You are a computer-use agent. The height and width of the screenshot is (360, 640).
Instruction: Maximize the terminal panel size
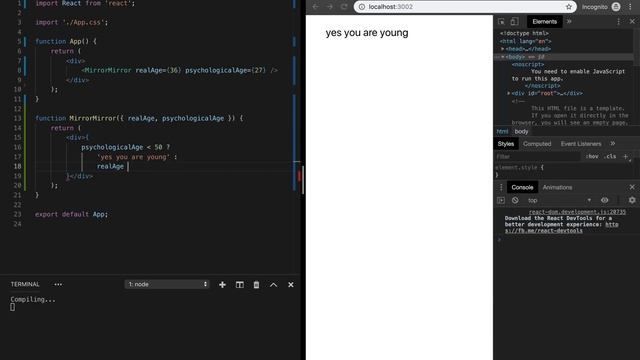(x=273, y=284)
